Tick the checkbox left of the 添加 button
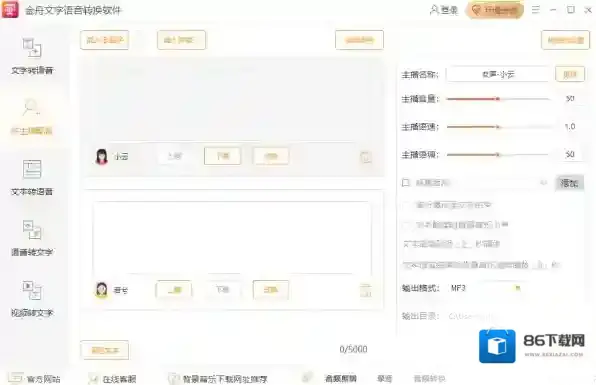Screen dimensions: 596x385 tap(406, 183)
